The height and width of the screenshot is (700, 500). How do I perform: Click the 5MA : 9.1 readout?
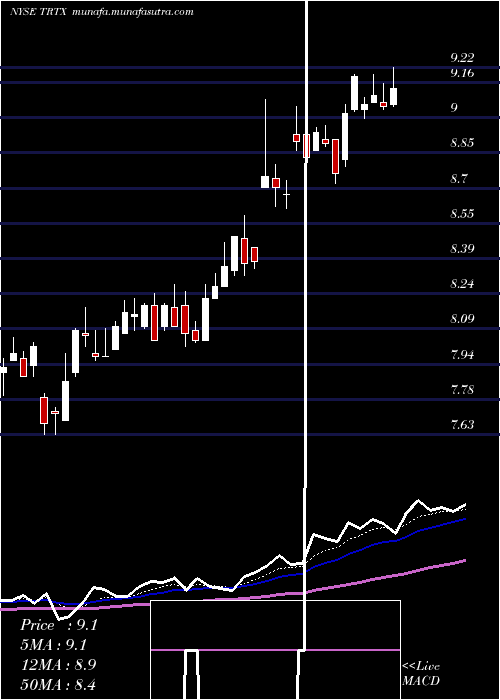click(54, 645)
